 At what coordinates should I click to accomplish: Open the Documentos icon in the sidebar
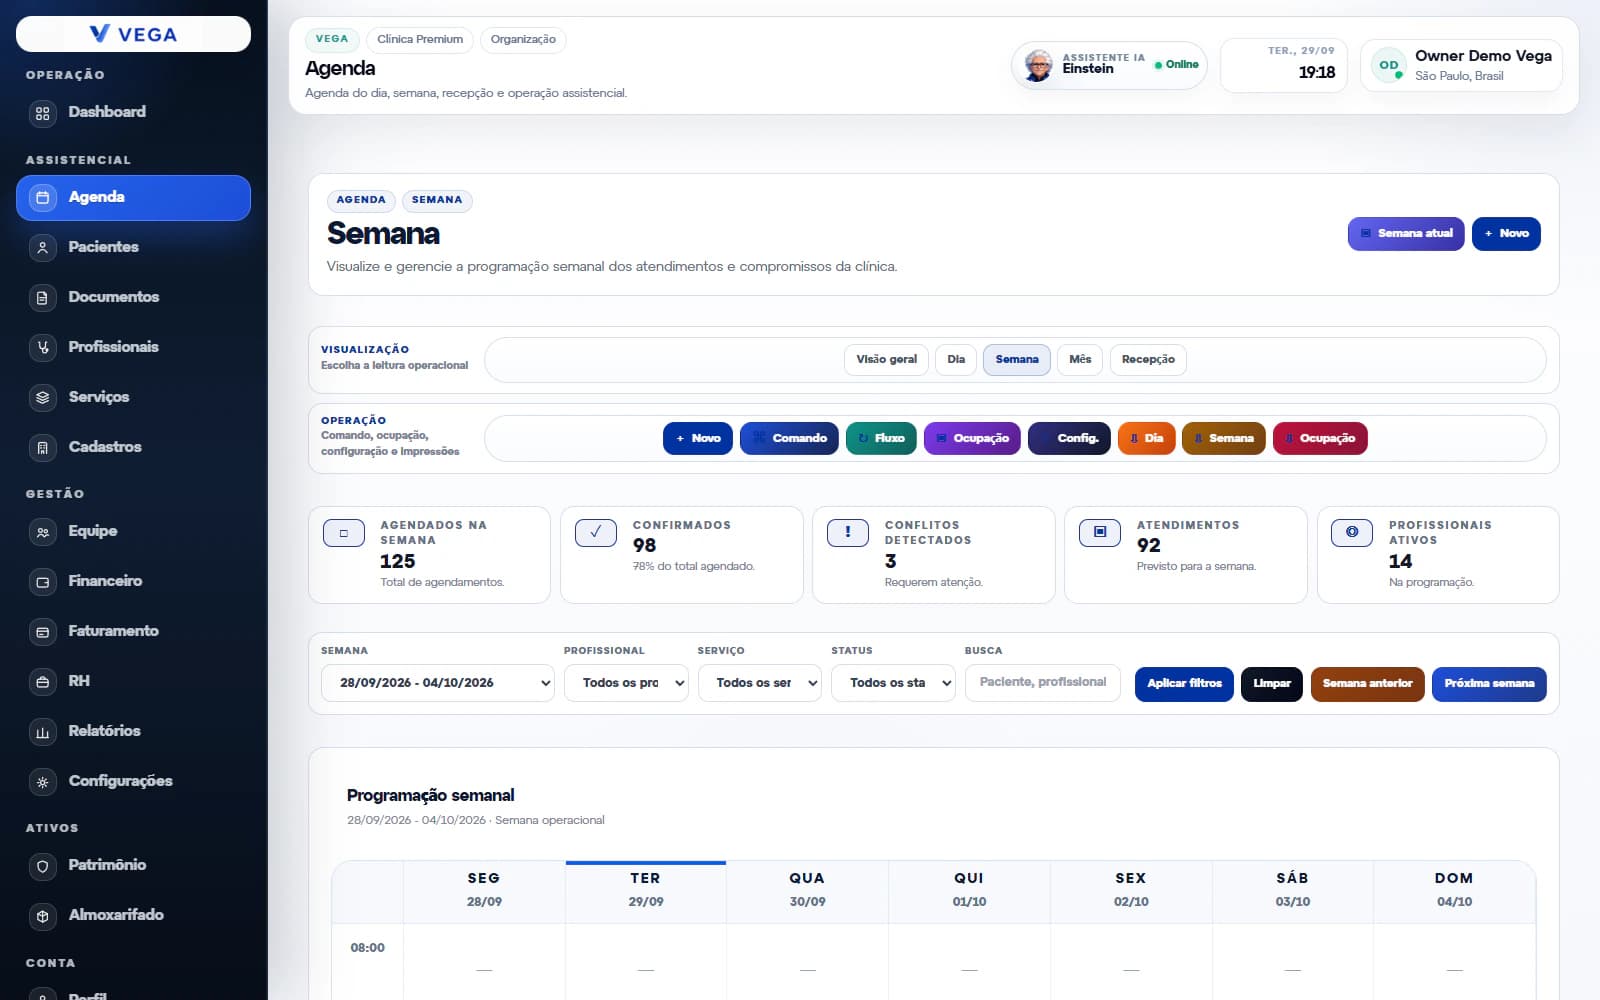tap(42, 298)
